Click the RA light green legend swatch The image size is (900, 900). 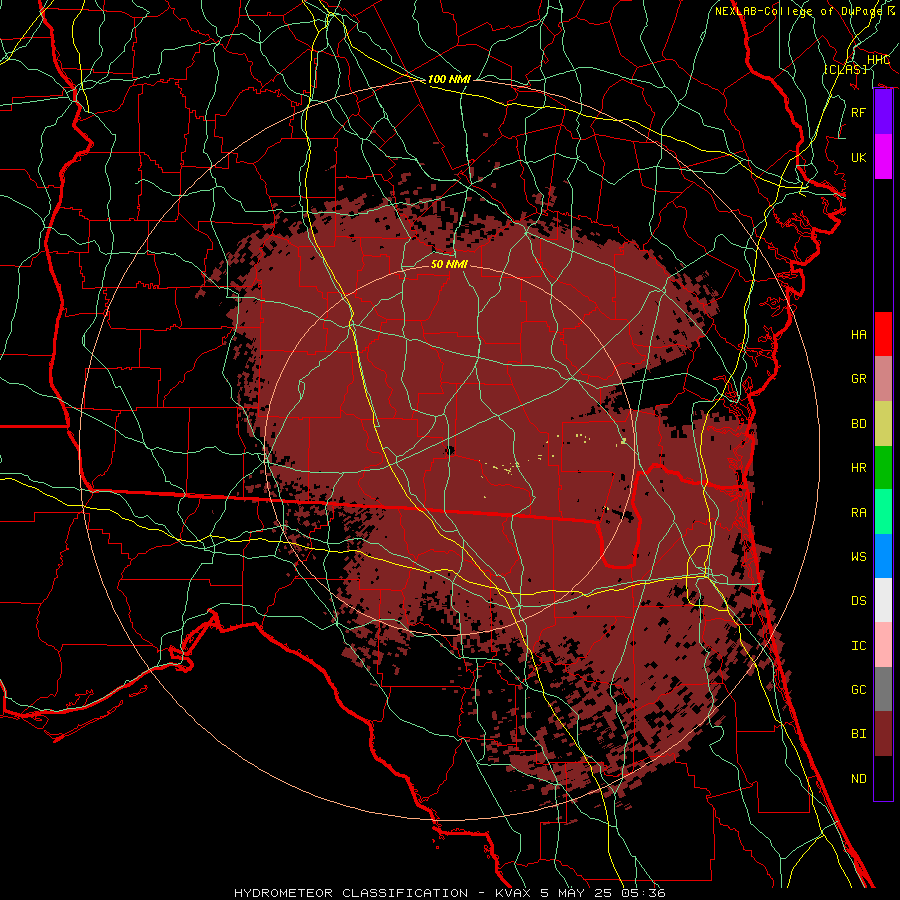tap(883, 512)
